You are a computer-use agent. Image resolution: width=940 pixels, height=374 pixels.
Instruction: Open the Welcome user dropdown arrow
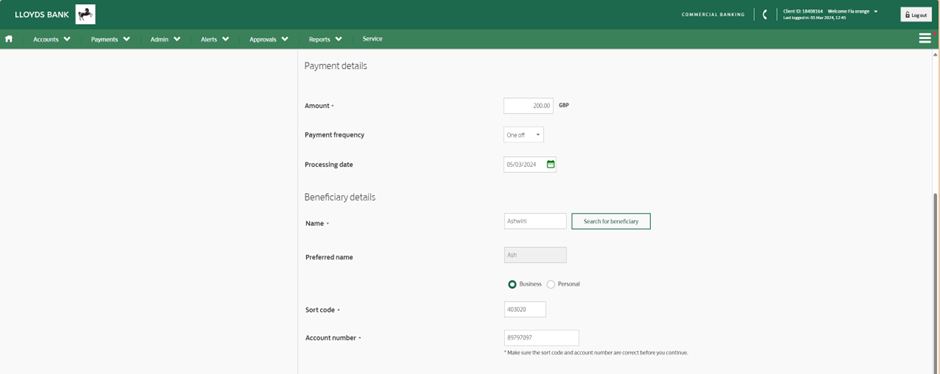point(876,11)
